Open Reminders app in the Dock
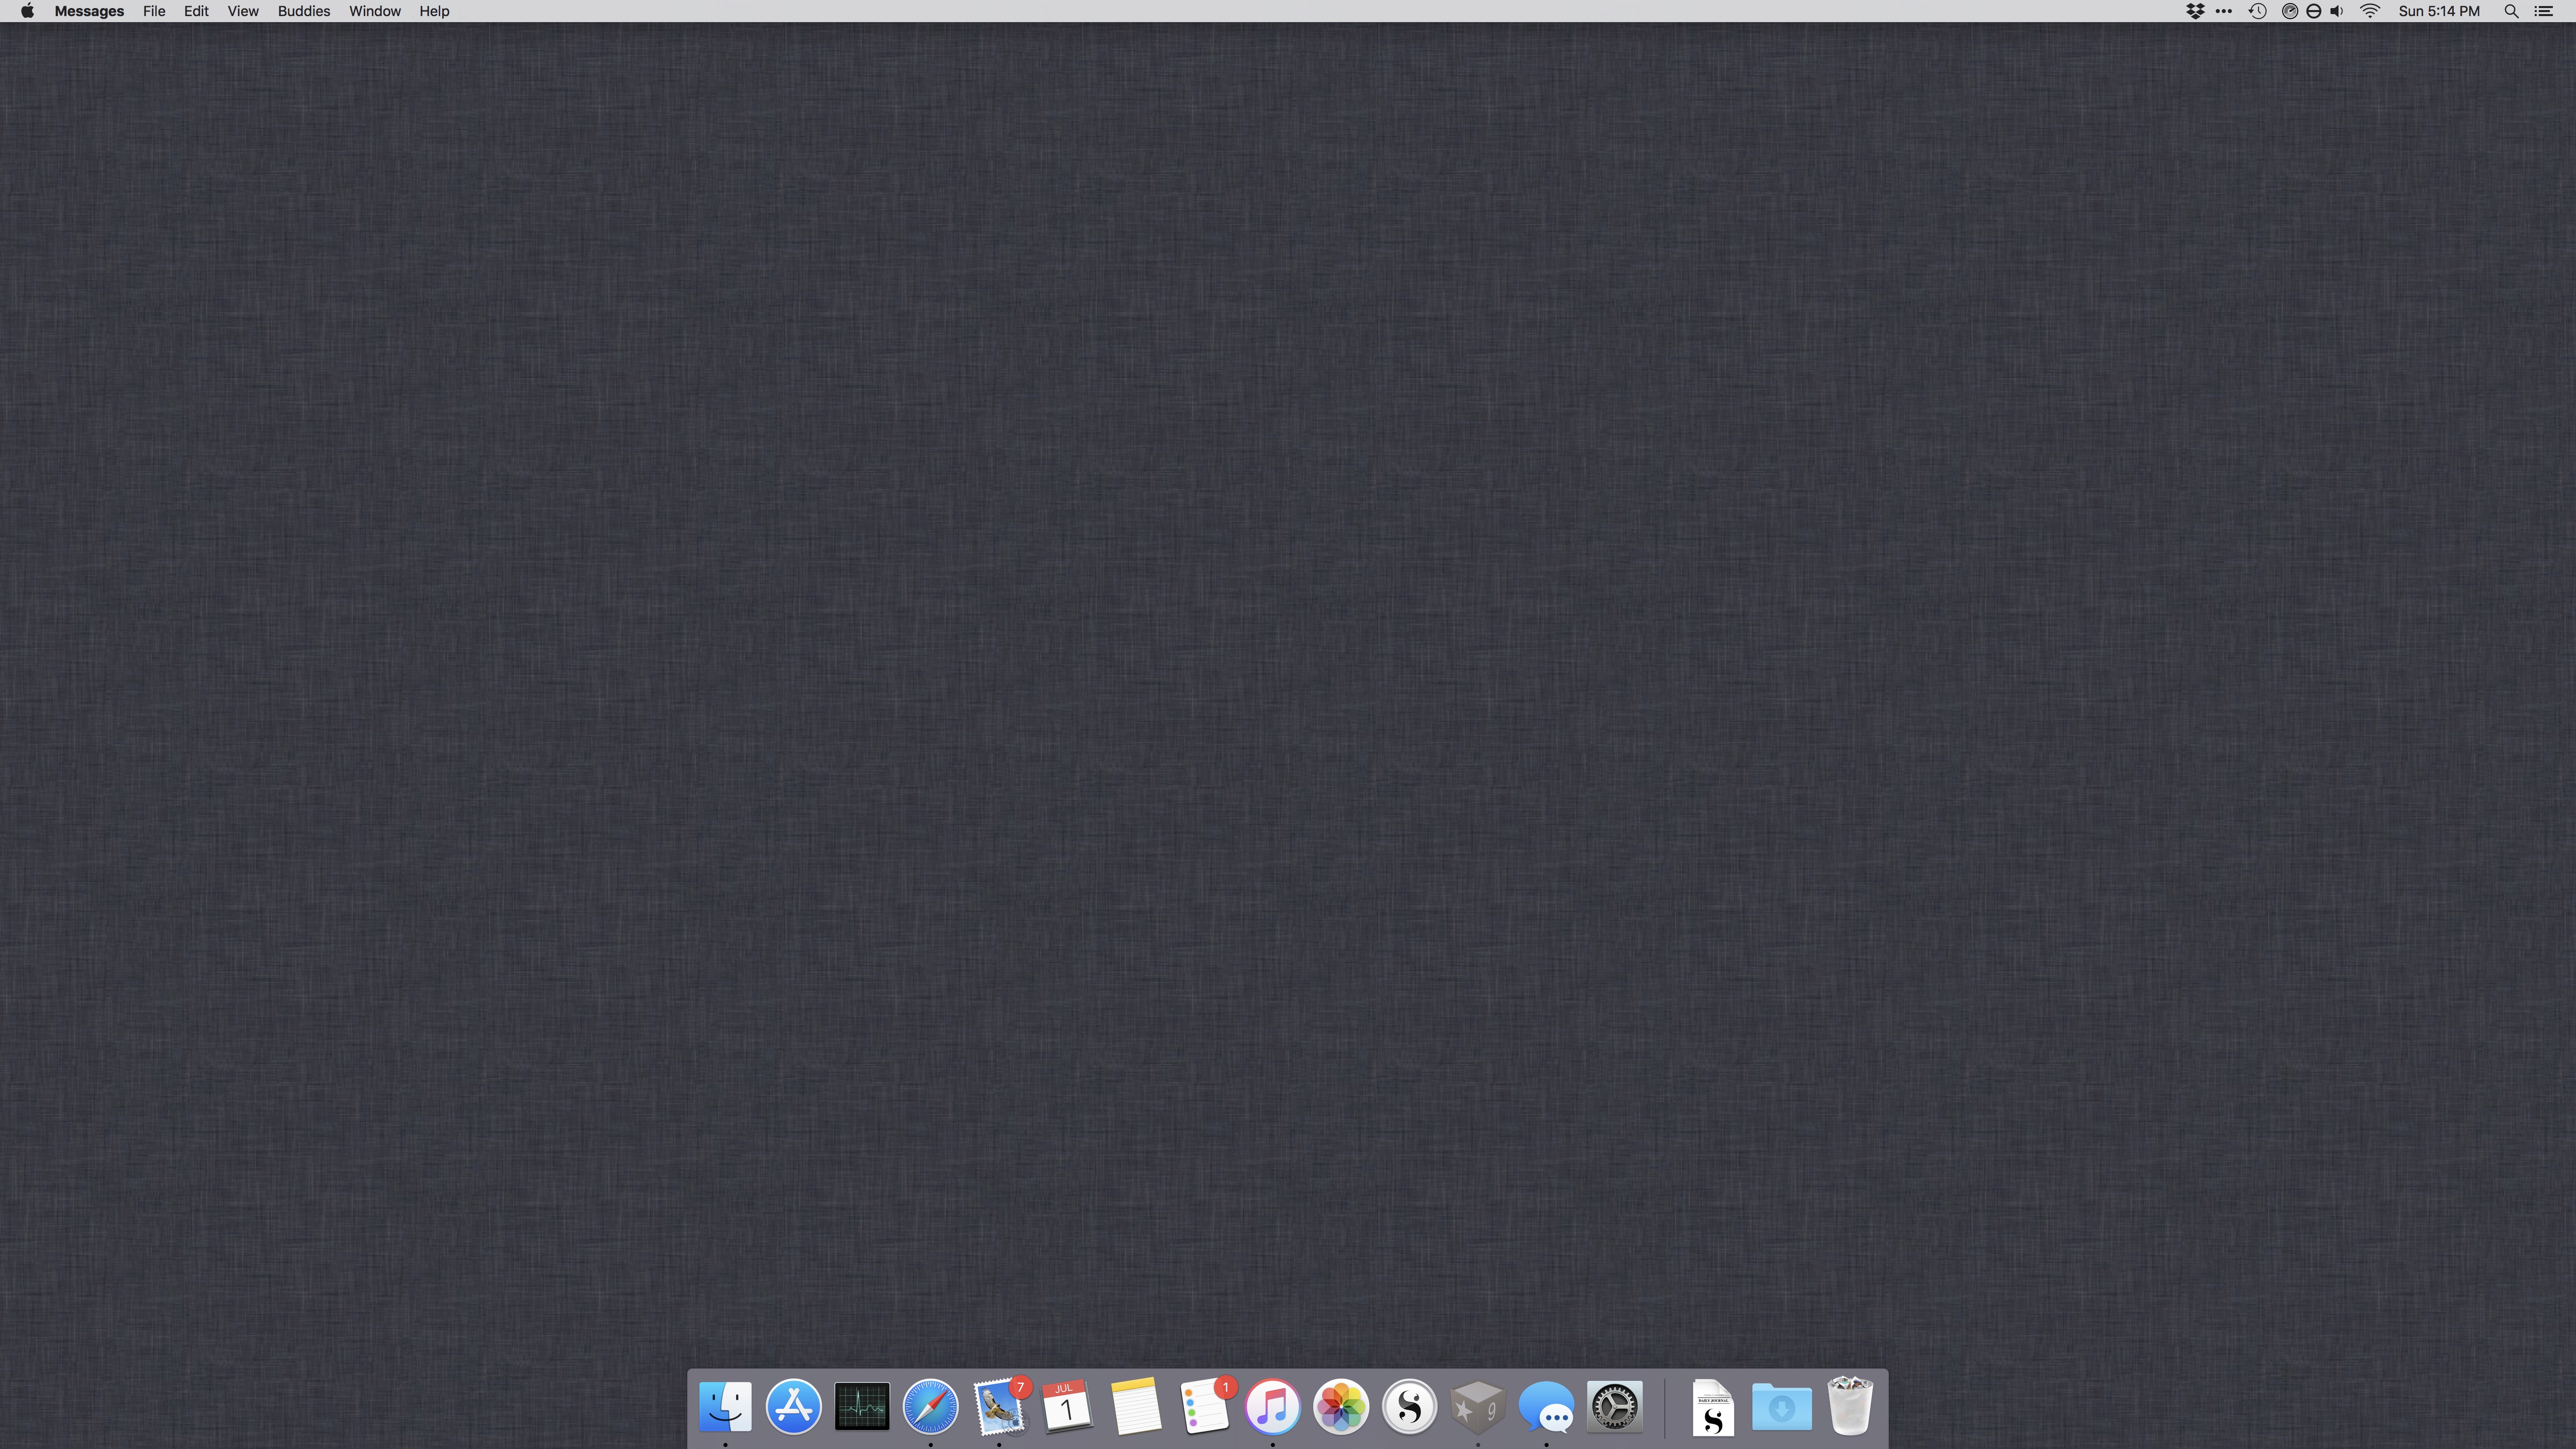Viewport: 2576px width, 1449px height. coord(1204,1406)
